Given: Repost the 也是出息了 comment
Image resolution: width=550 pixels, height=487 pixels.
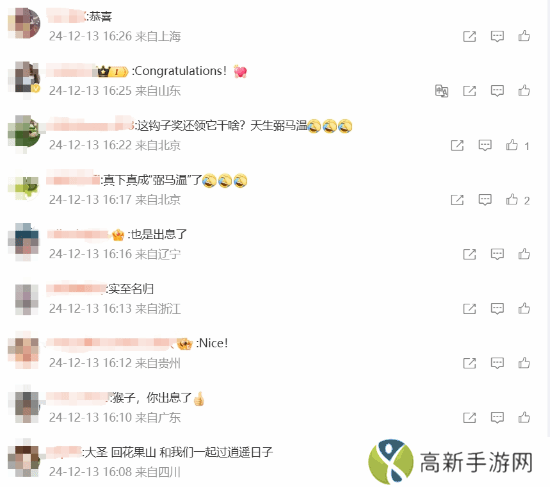Looking at the screenshot, I should pyautogui.click(x=469, y=254).
